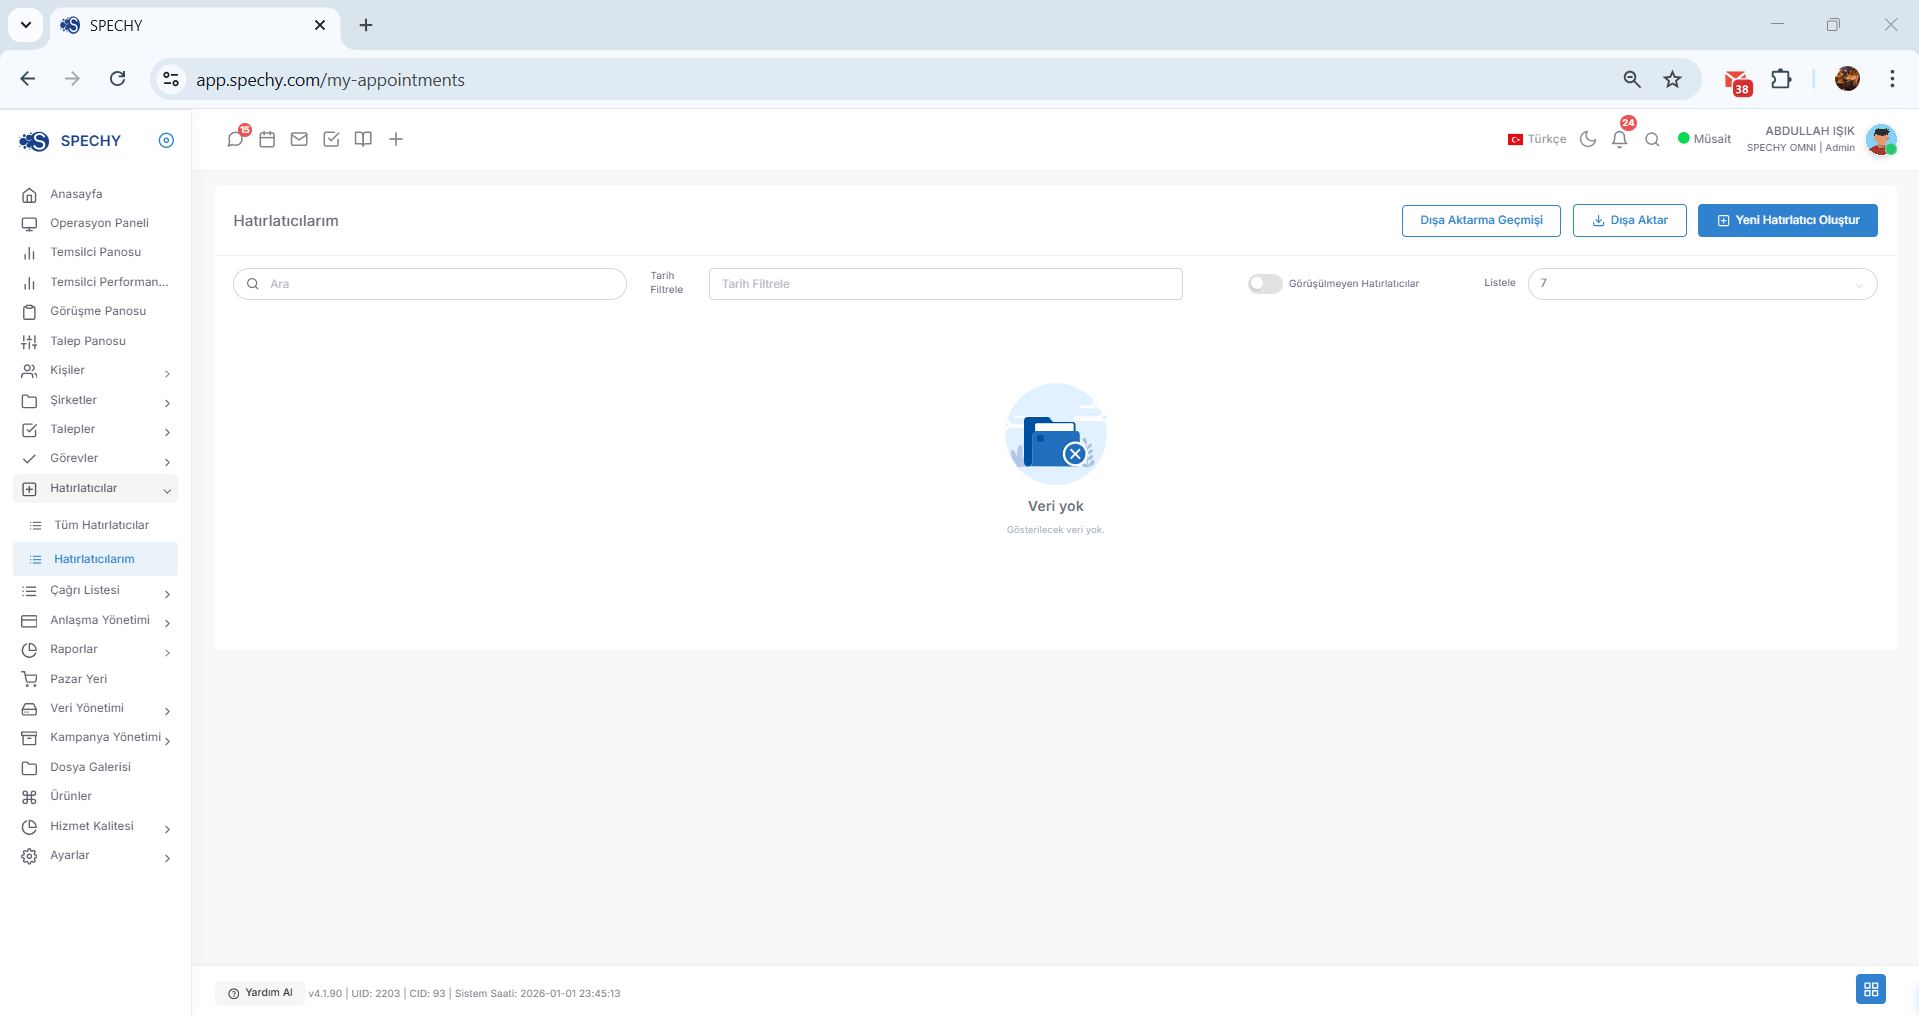Click the Müsait availability status
The image size is (1919, 1017).
pos(1704,139)
